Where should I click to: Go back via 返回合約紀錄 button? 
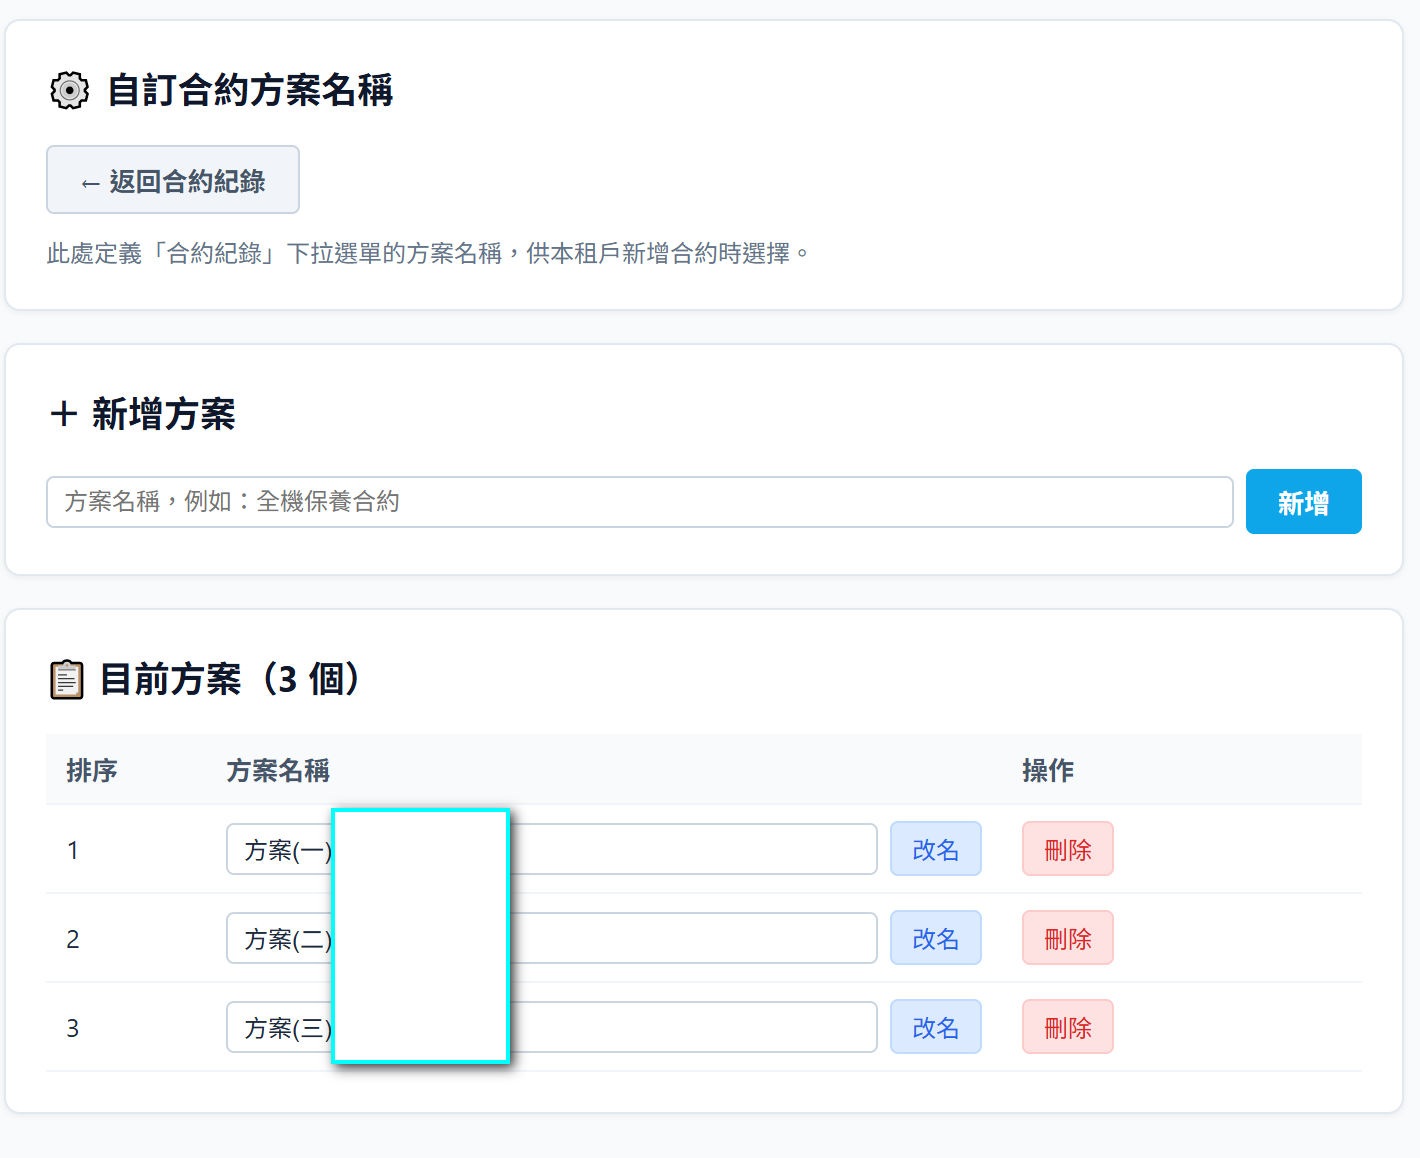(173, 180)
